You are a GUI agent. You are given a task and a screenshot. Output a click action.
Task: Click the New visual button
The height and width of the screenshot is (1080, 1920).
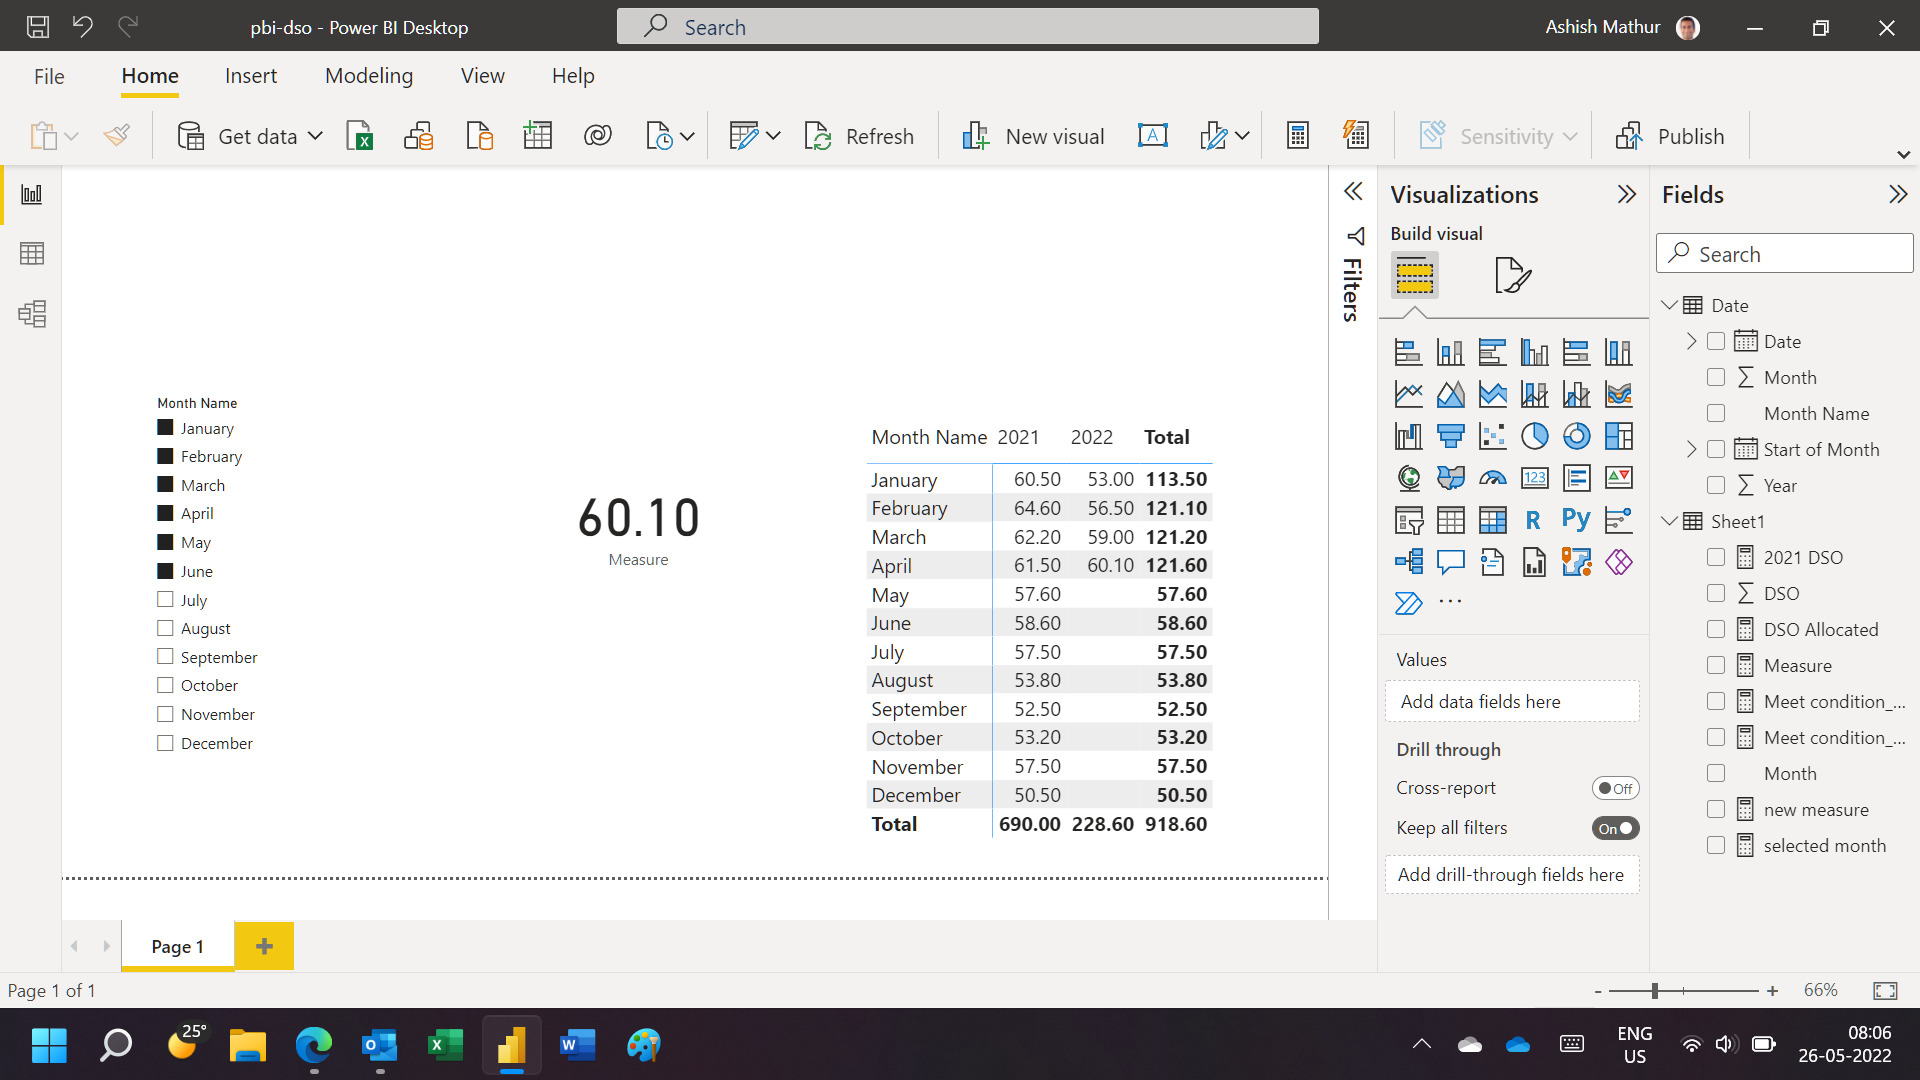[x=1032, y=136]
